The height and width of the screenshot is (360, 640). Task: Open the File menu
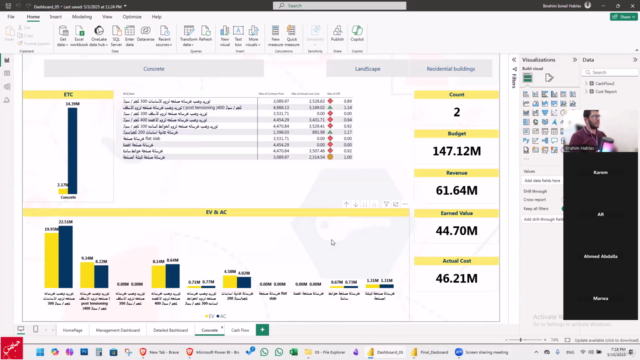click(x=11, y=17)
